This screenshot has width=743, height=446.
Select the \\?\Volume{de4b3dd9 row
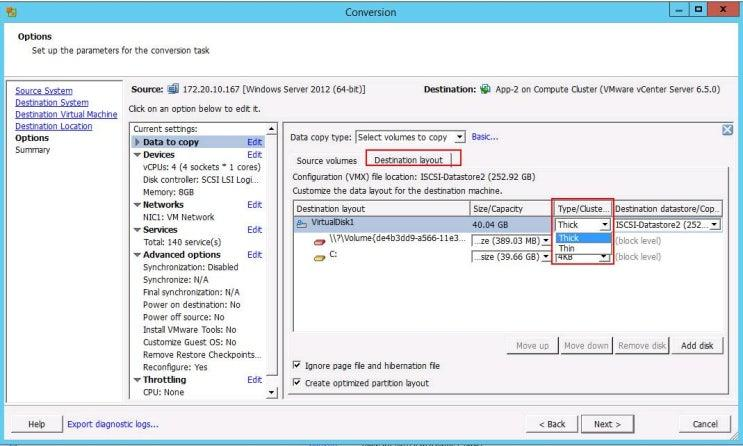pyautogui.click(x=508, y=240)
